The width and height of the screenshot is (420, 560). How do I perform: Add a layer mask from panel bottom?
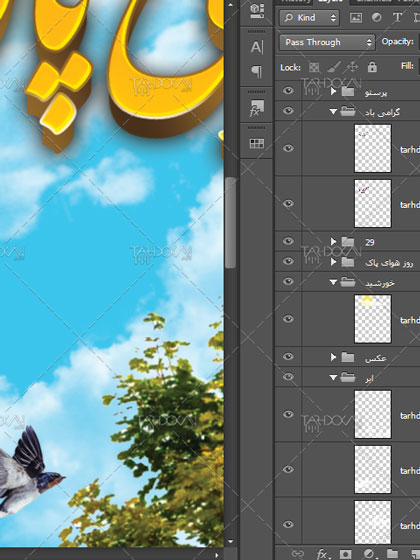pyautogui.click(x=345, y=554)
